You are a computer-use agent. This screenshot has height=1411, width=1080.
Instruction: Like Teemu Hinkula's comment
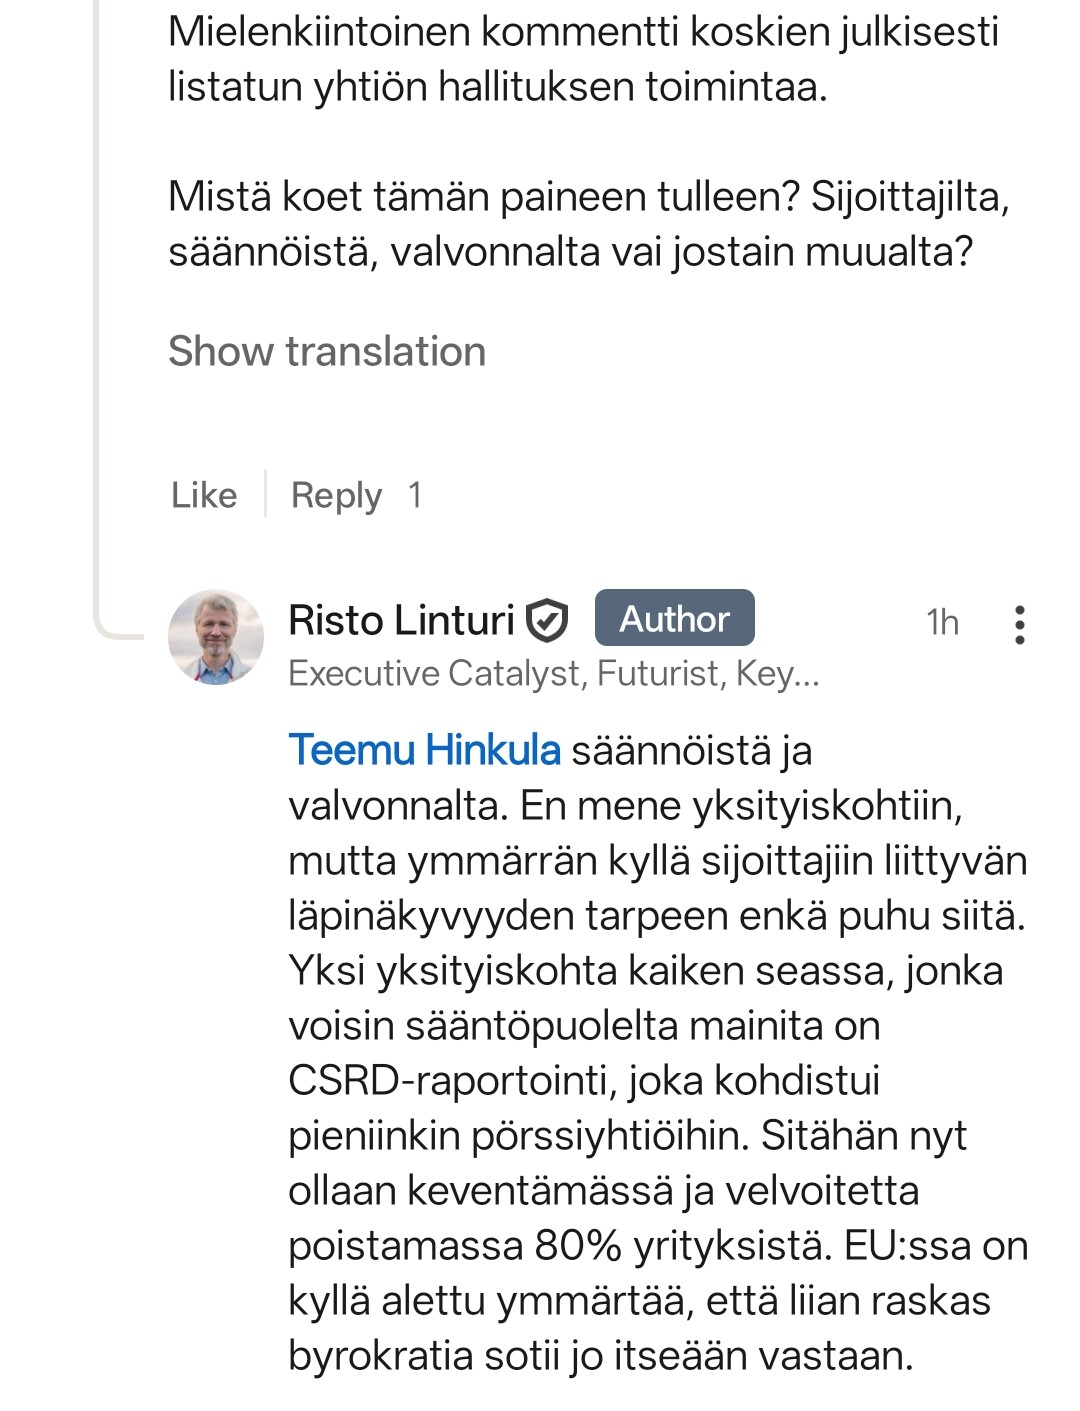(x=204, y=495)
